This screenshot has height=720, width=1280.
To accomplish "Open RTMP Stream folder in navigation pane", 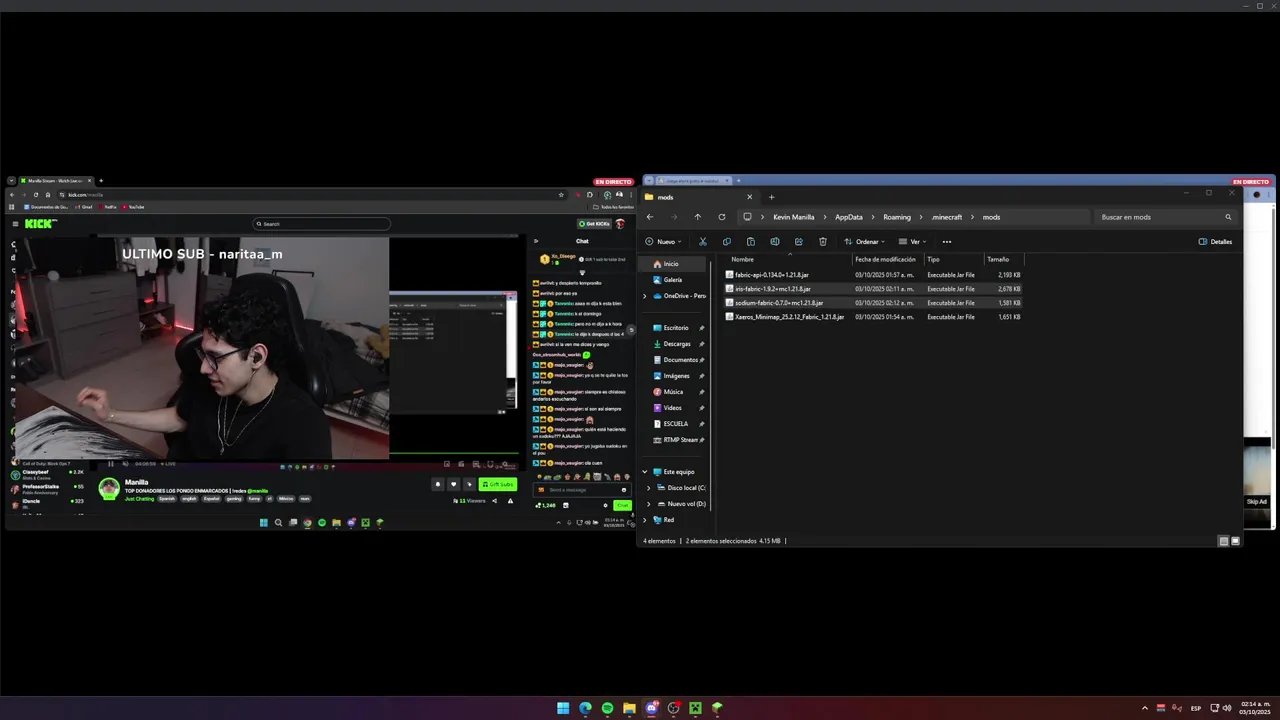I will (x=680, y=440).
